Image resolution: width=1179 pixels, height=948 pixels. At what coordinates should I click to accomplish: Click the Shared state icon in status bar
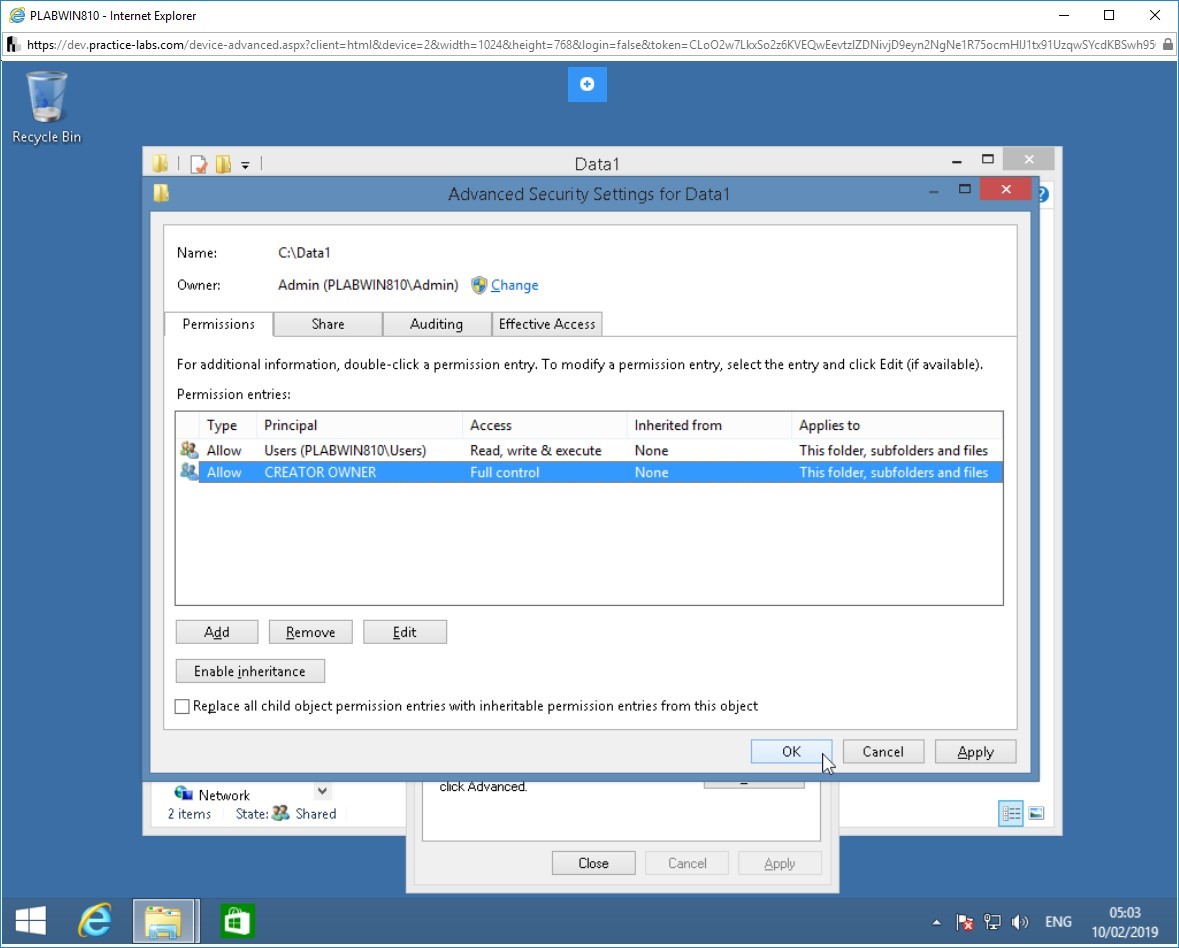pyautogui.click(x=280, y=813)
